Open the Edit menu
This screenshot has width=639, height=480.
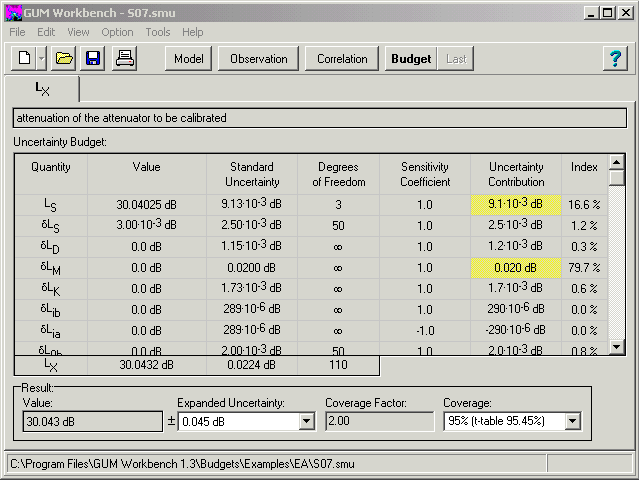coord(46,32)
